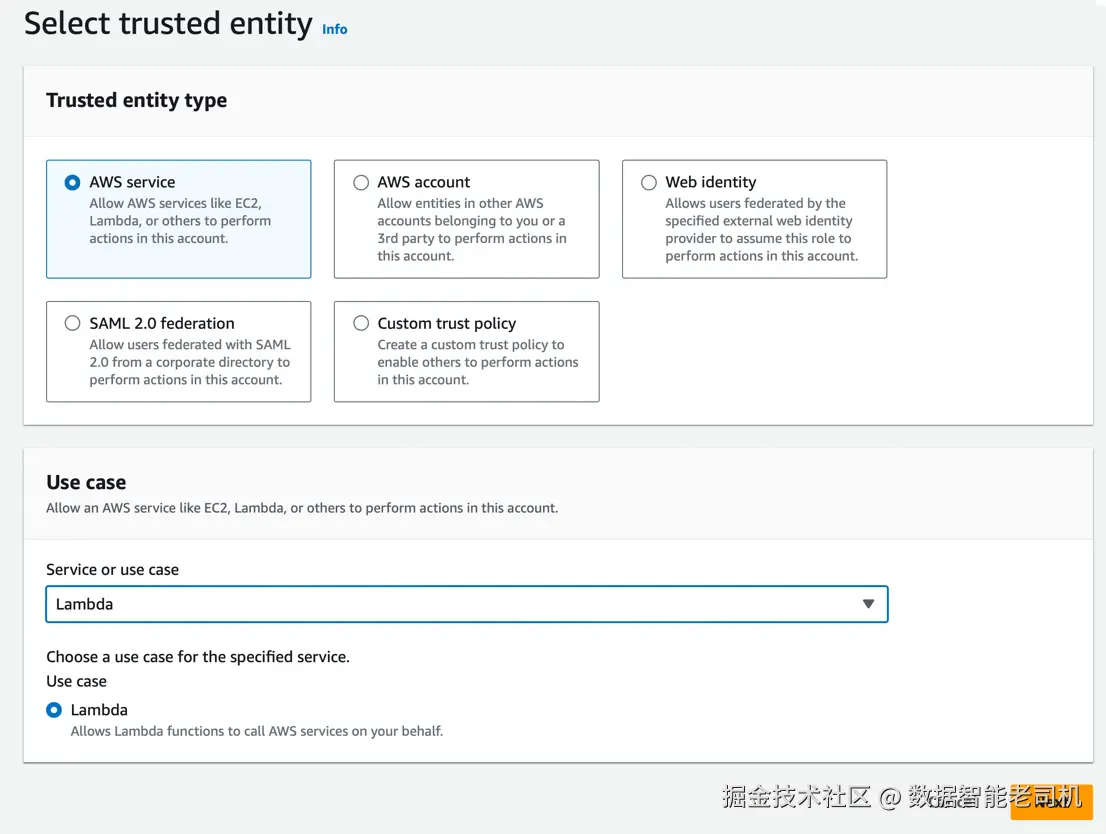Select the Custom trust policy radio button

click(x=360, y=323)
